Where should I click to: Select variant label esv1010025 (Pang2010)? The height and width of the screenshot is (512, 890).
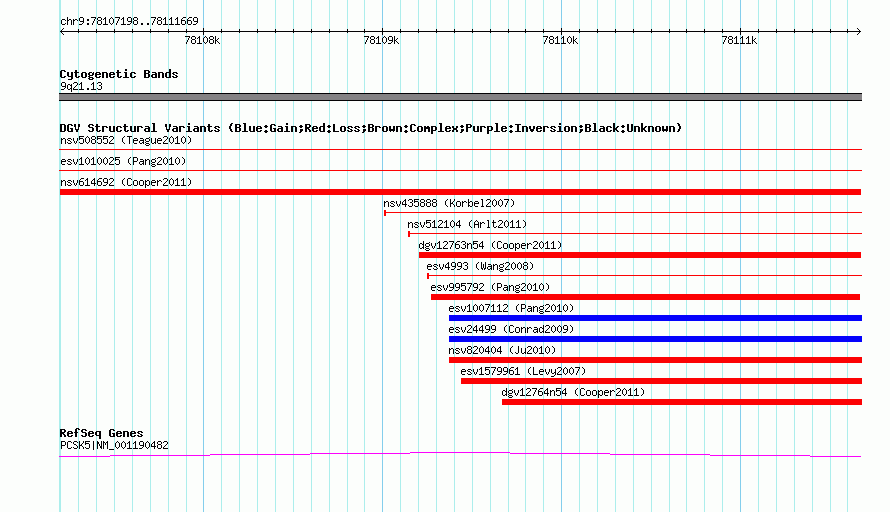pyautogui.click(x=123, y=161)
